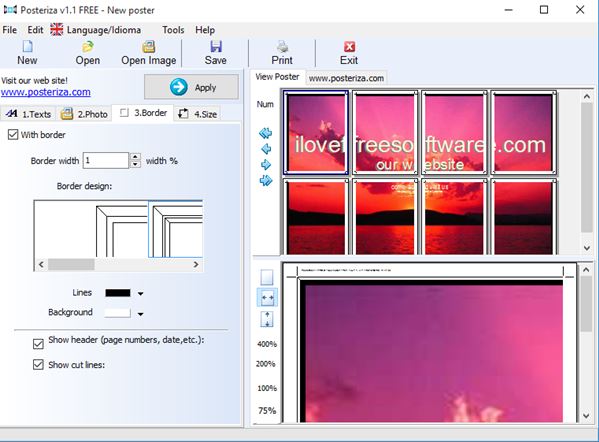Screen dimensions: 599x442
Task: Select the bottom-left poster page thumbnail
Action: [316, 216]
